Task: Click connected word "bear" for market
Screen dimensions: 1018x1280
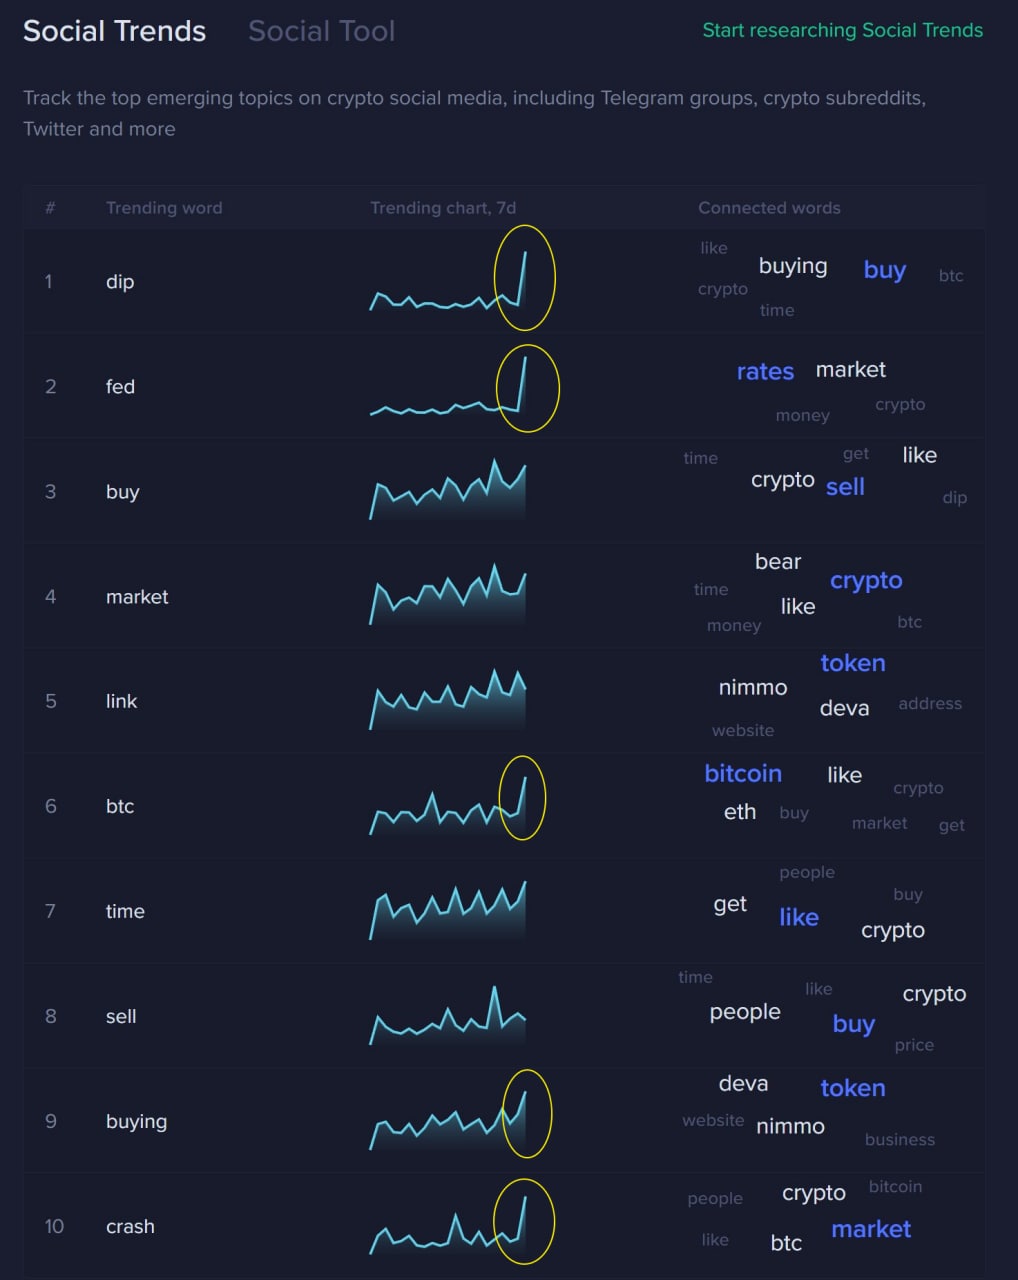Action: coord(778,562)
